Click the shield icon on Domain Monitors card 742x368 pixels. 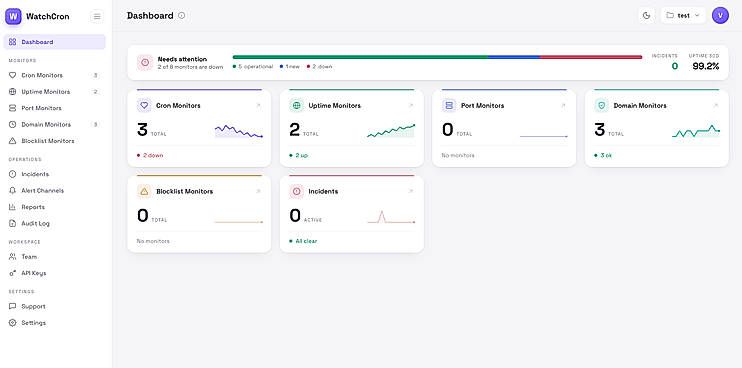601,105
